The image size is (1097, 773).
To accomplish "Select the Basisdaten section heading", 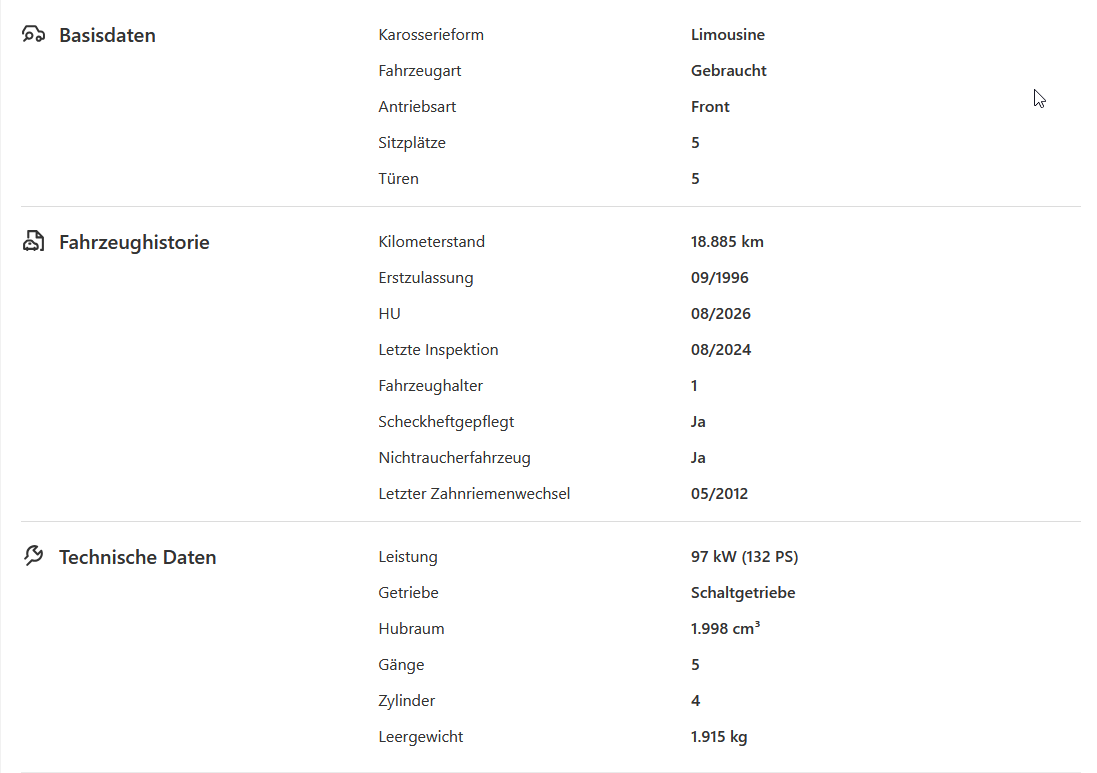I will tap(107, 35).
